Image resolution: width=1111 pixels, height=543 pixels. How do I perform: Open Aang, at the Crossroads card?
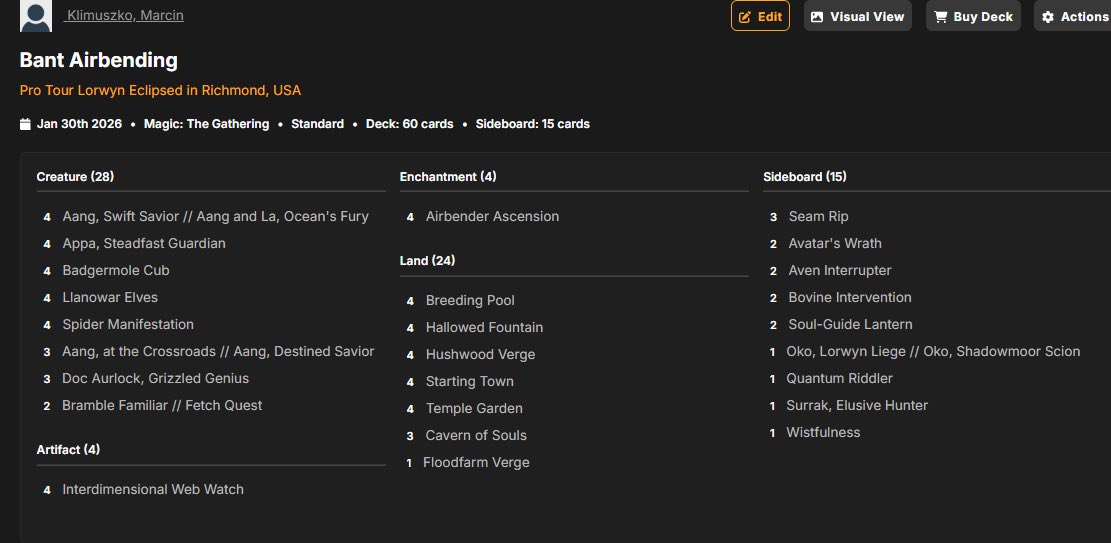218,351
